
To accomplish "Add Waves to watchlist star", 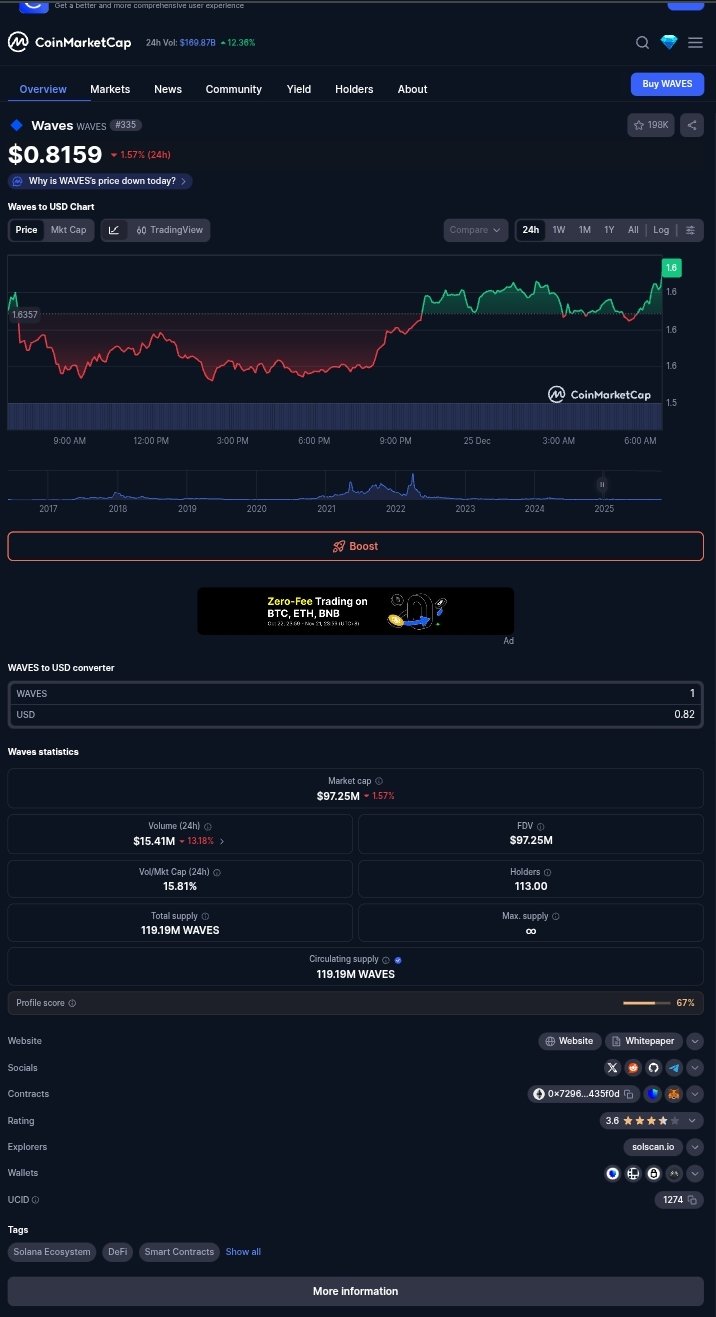I will (650, 125).
